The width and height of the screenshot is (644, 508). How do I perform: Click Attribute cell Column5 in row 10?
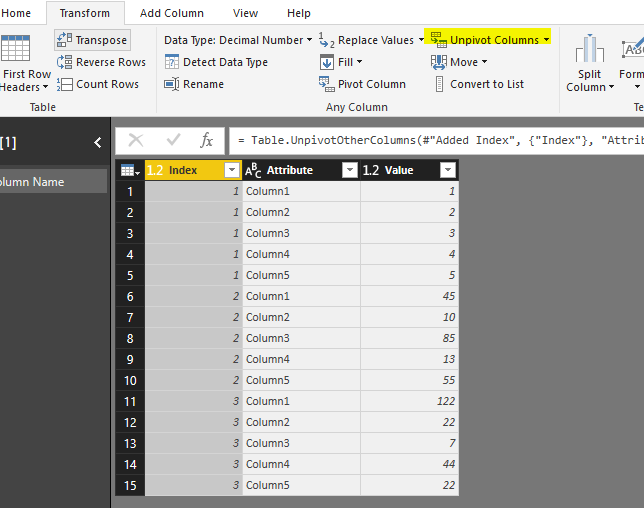click(301, 380)
